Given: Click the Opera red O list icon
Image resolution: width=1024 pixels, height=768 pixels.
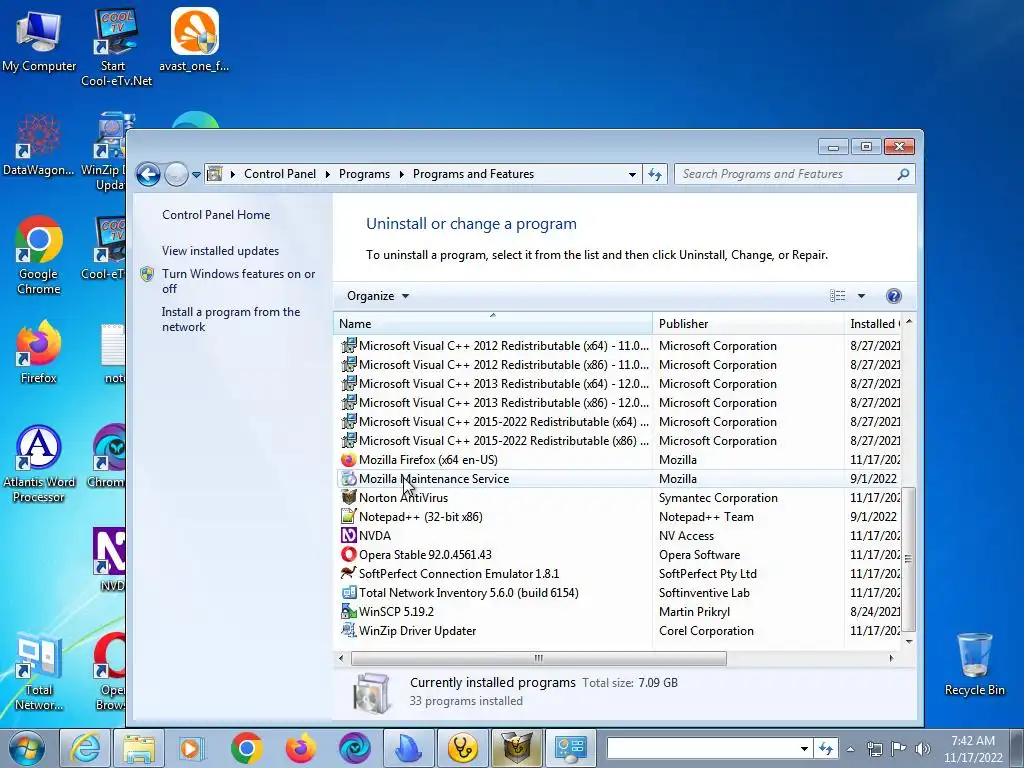Looking at the screenshot, I should click(x=349, y=554).
